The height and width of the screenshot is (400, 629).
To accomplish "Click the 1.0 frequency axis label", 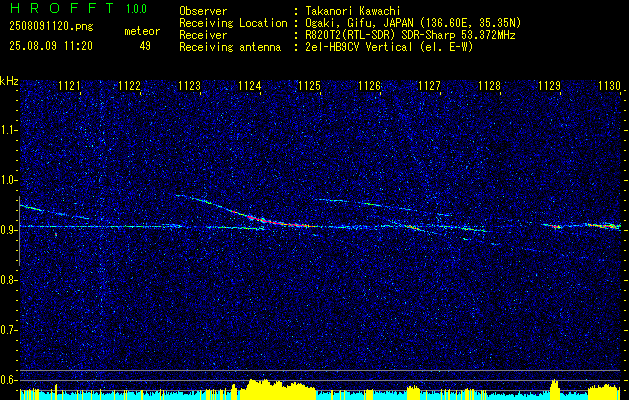I will 7,181.
